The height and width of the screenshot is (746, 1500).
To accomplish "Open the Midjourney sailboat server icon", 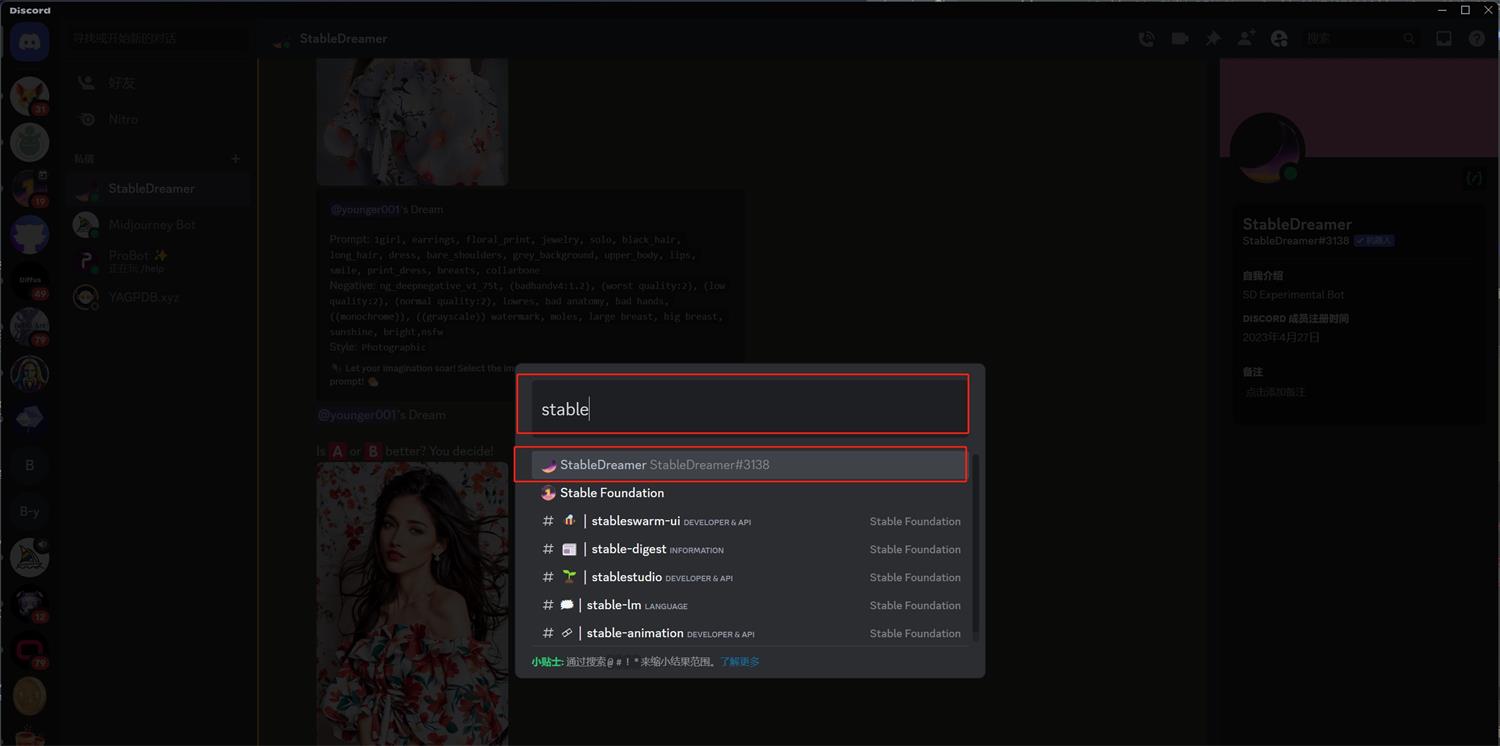I will [x=29, y=558].
